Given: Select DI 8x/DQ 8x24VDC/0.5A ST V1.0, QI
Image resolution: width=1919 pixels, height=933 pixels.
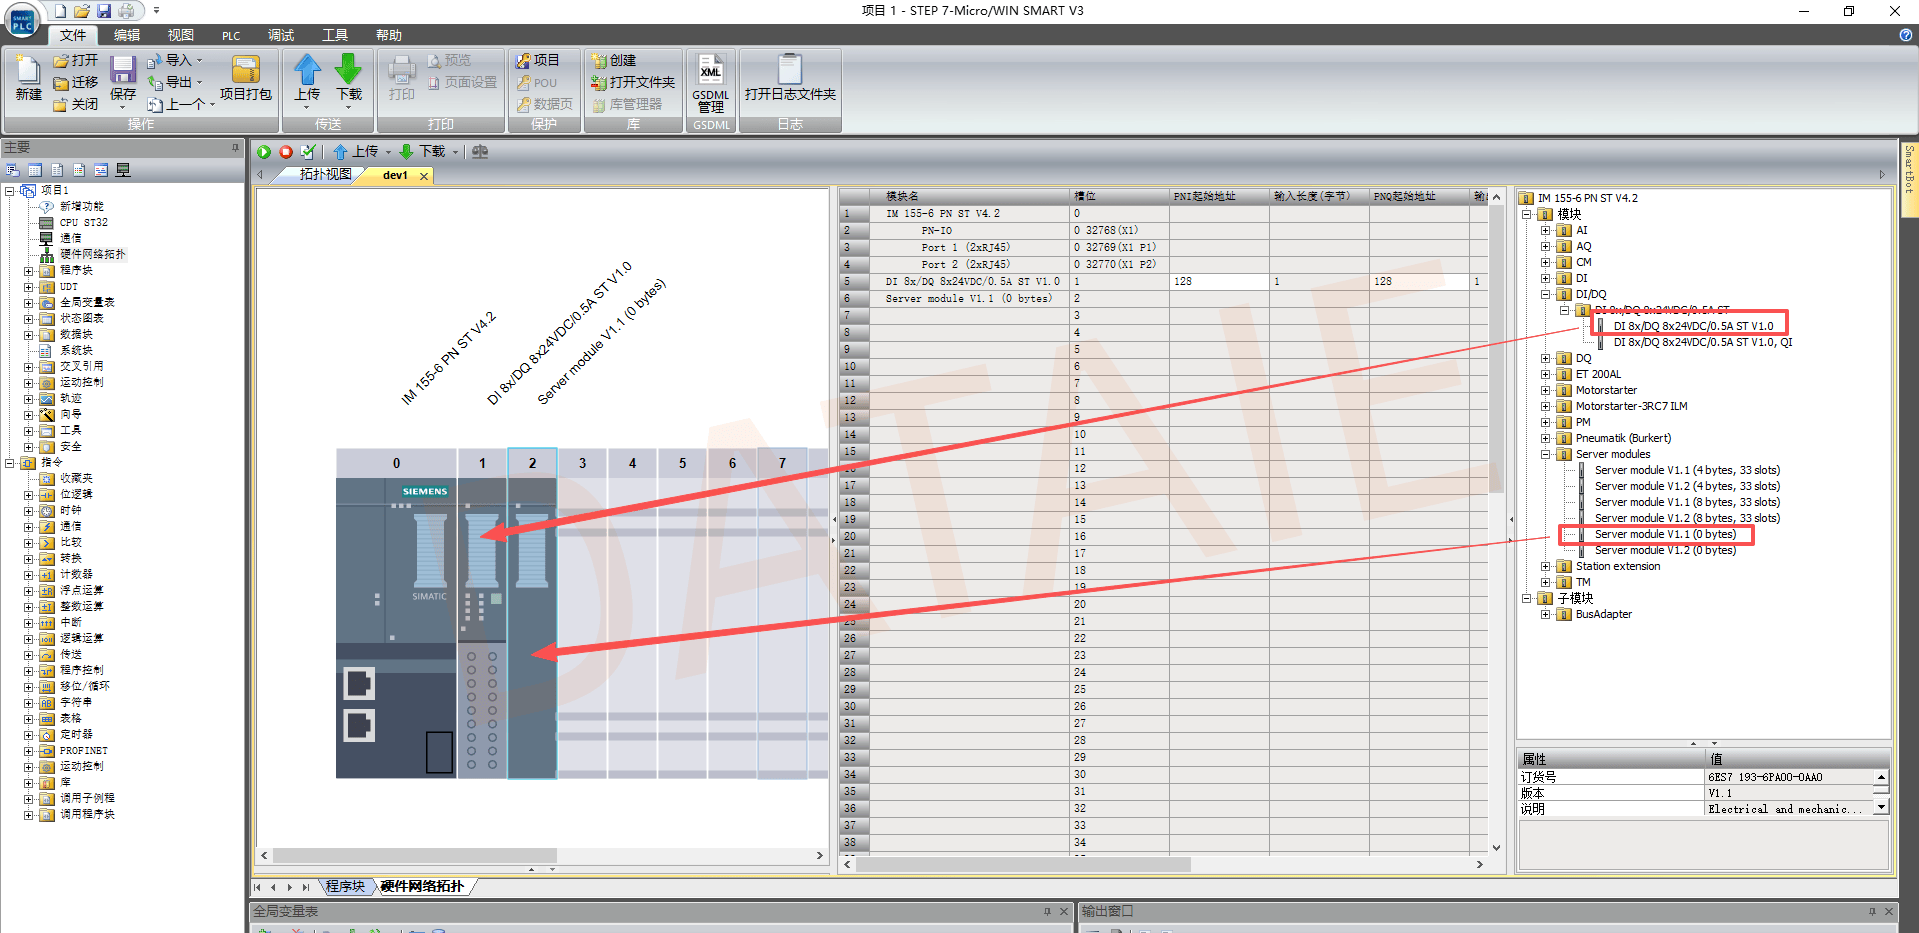Looking at the screenshot, I should pos(1702,343).
